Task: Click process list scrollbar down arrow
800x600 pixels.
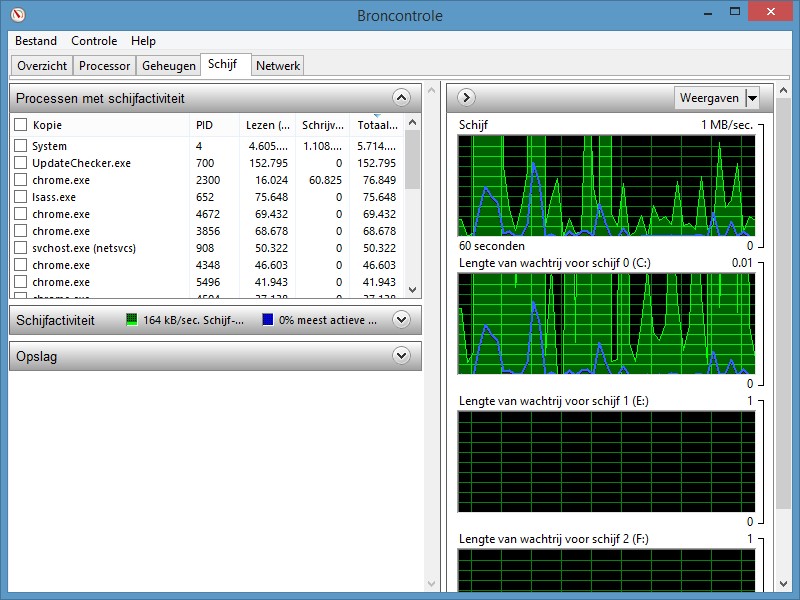Action: pyautogui.click(x=413, y=290)
